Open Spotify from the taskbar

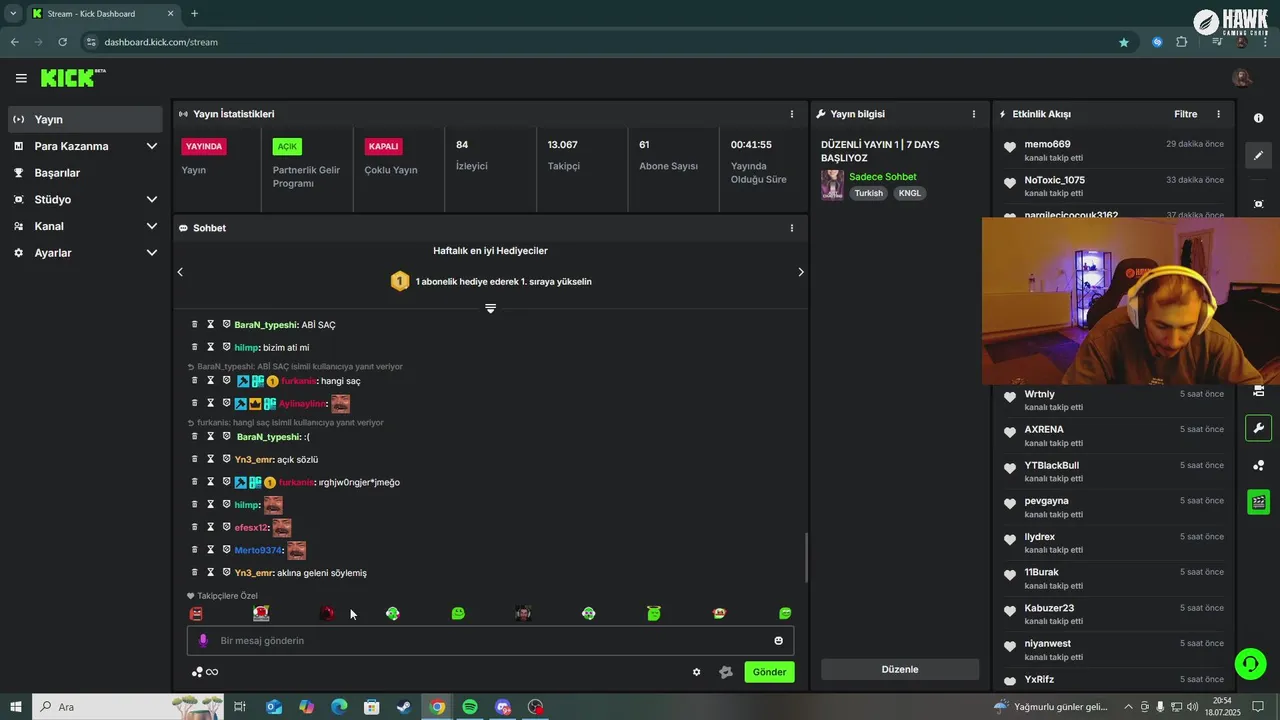(x=470, y=707)
